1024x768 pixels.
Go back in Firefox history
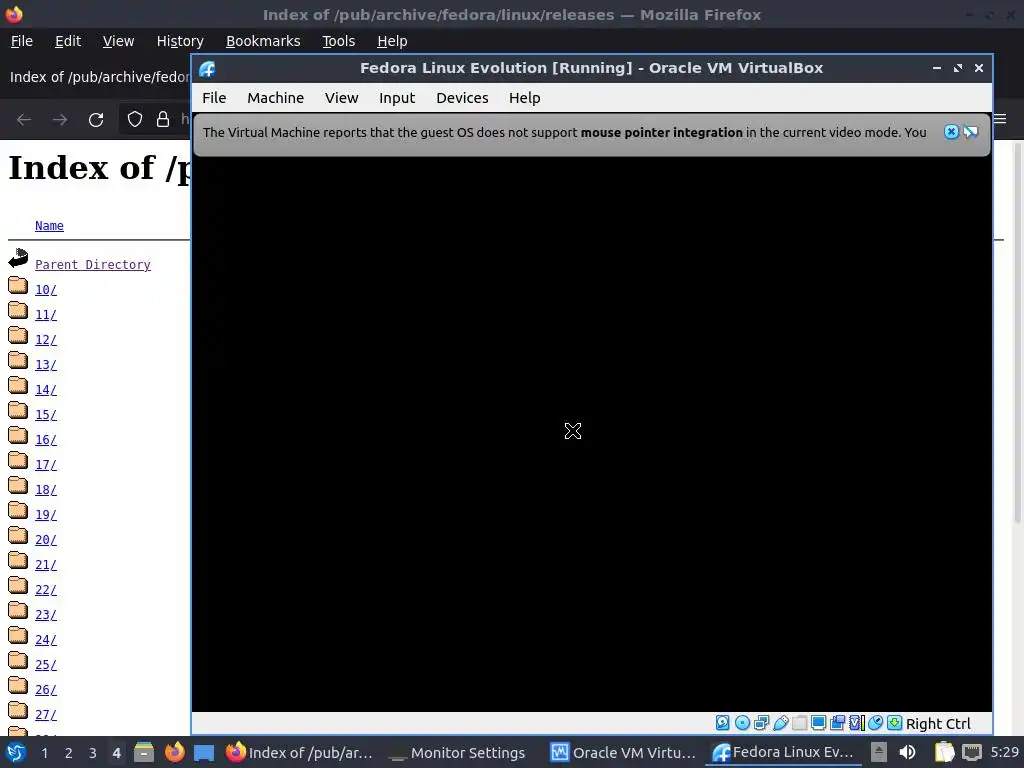coord(24,120)
